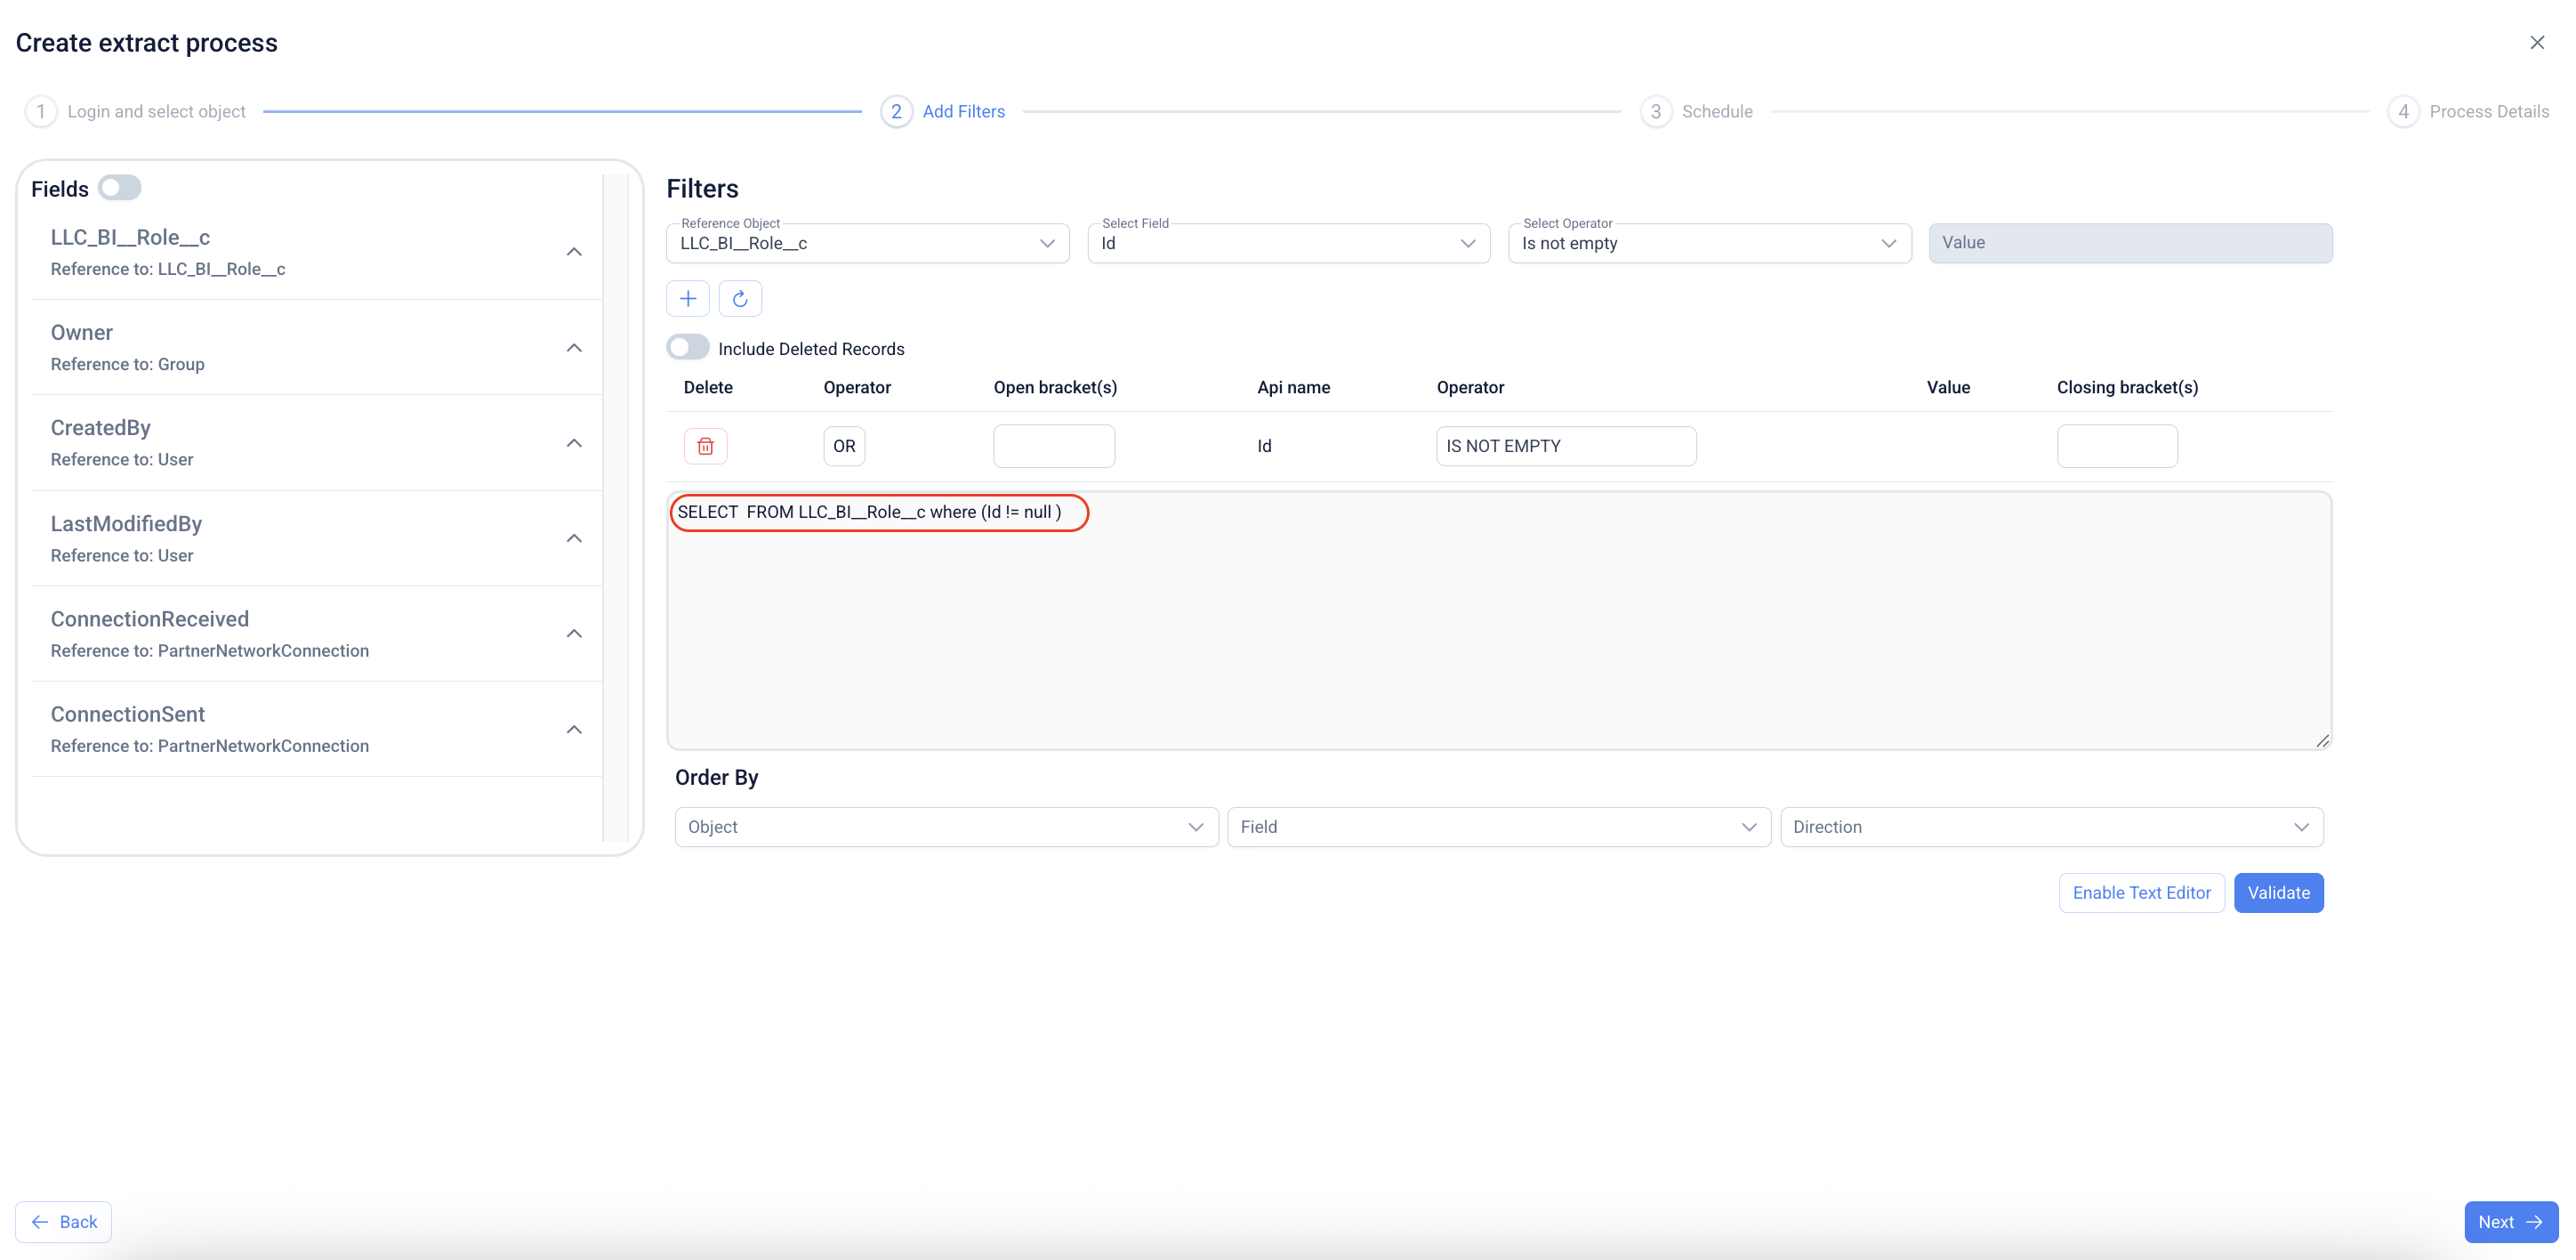Click the Validate button
Viewport: 2576px width, 1260px height.
[2277, 892]
